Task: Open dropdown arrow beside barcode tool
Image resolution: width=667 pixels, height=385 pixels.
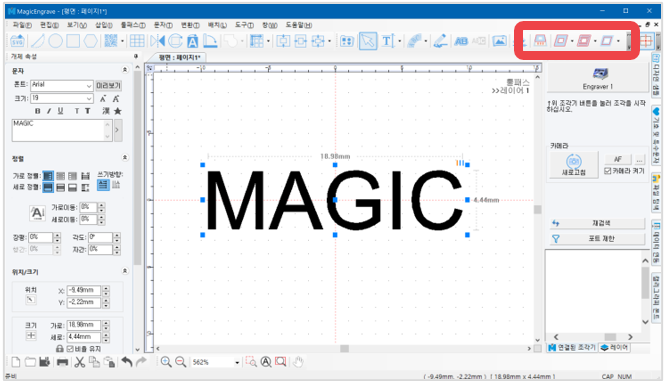Action: tap(123, 41)
